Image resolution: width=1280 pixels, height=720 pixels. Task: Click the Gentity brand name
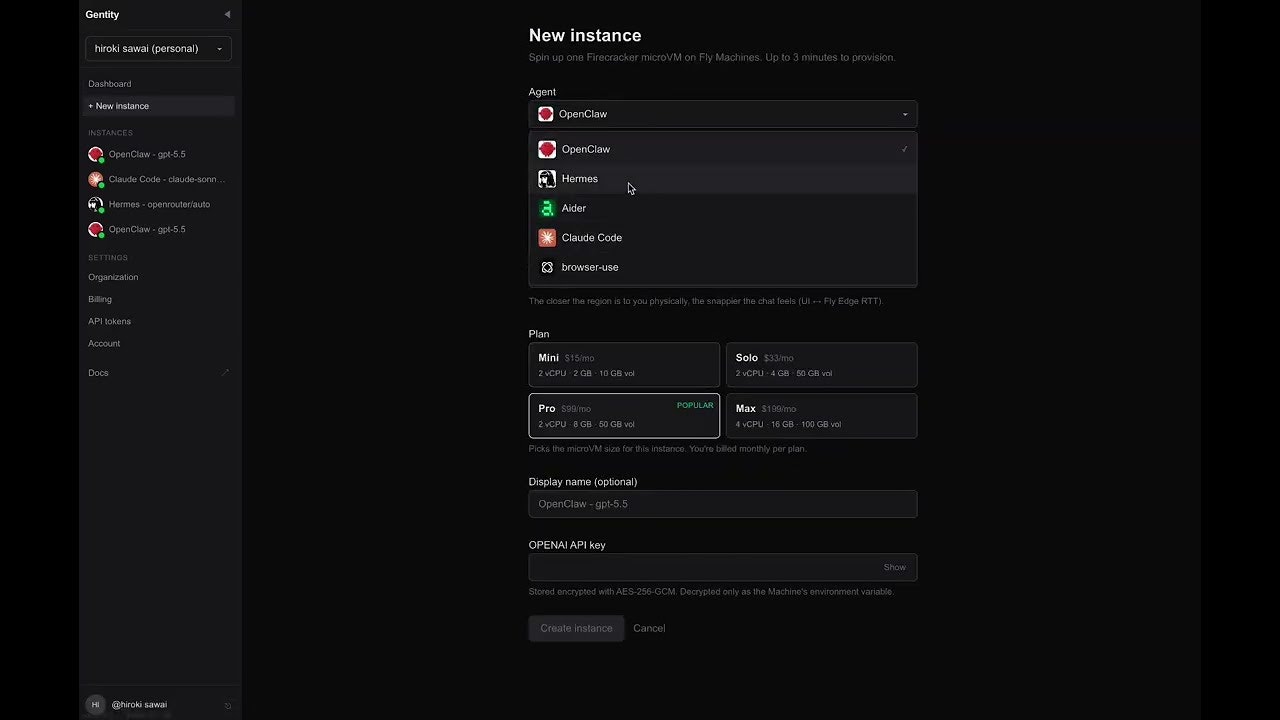[x=102, y=15]
